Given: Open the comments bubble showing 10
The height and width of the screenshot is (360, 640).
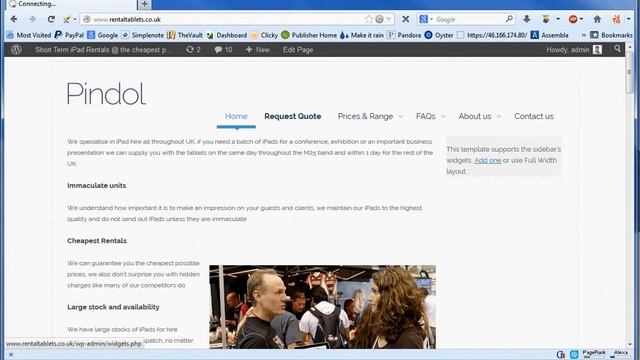Looking at the screenshot, I should [x=223, y=50].
